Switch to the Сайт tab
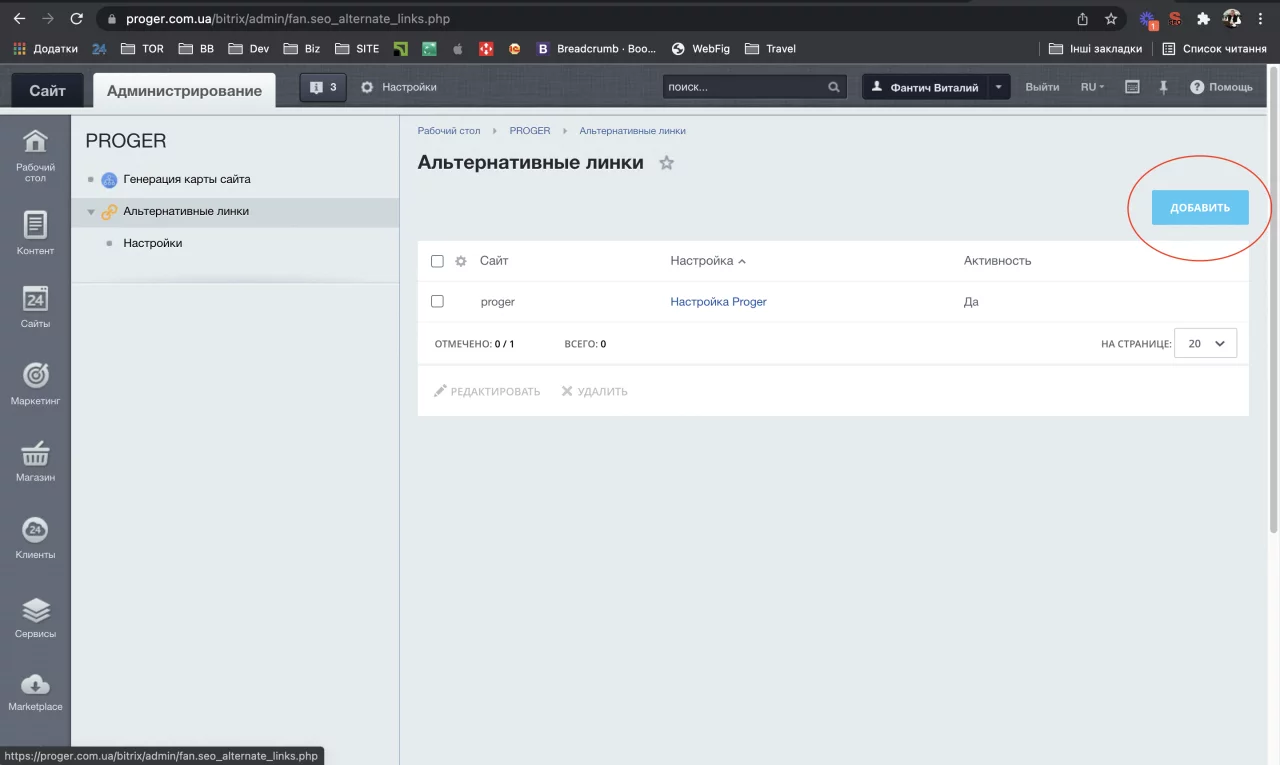Viewport: 1280px width, 765px height. [47, 90]
